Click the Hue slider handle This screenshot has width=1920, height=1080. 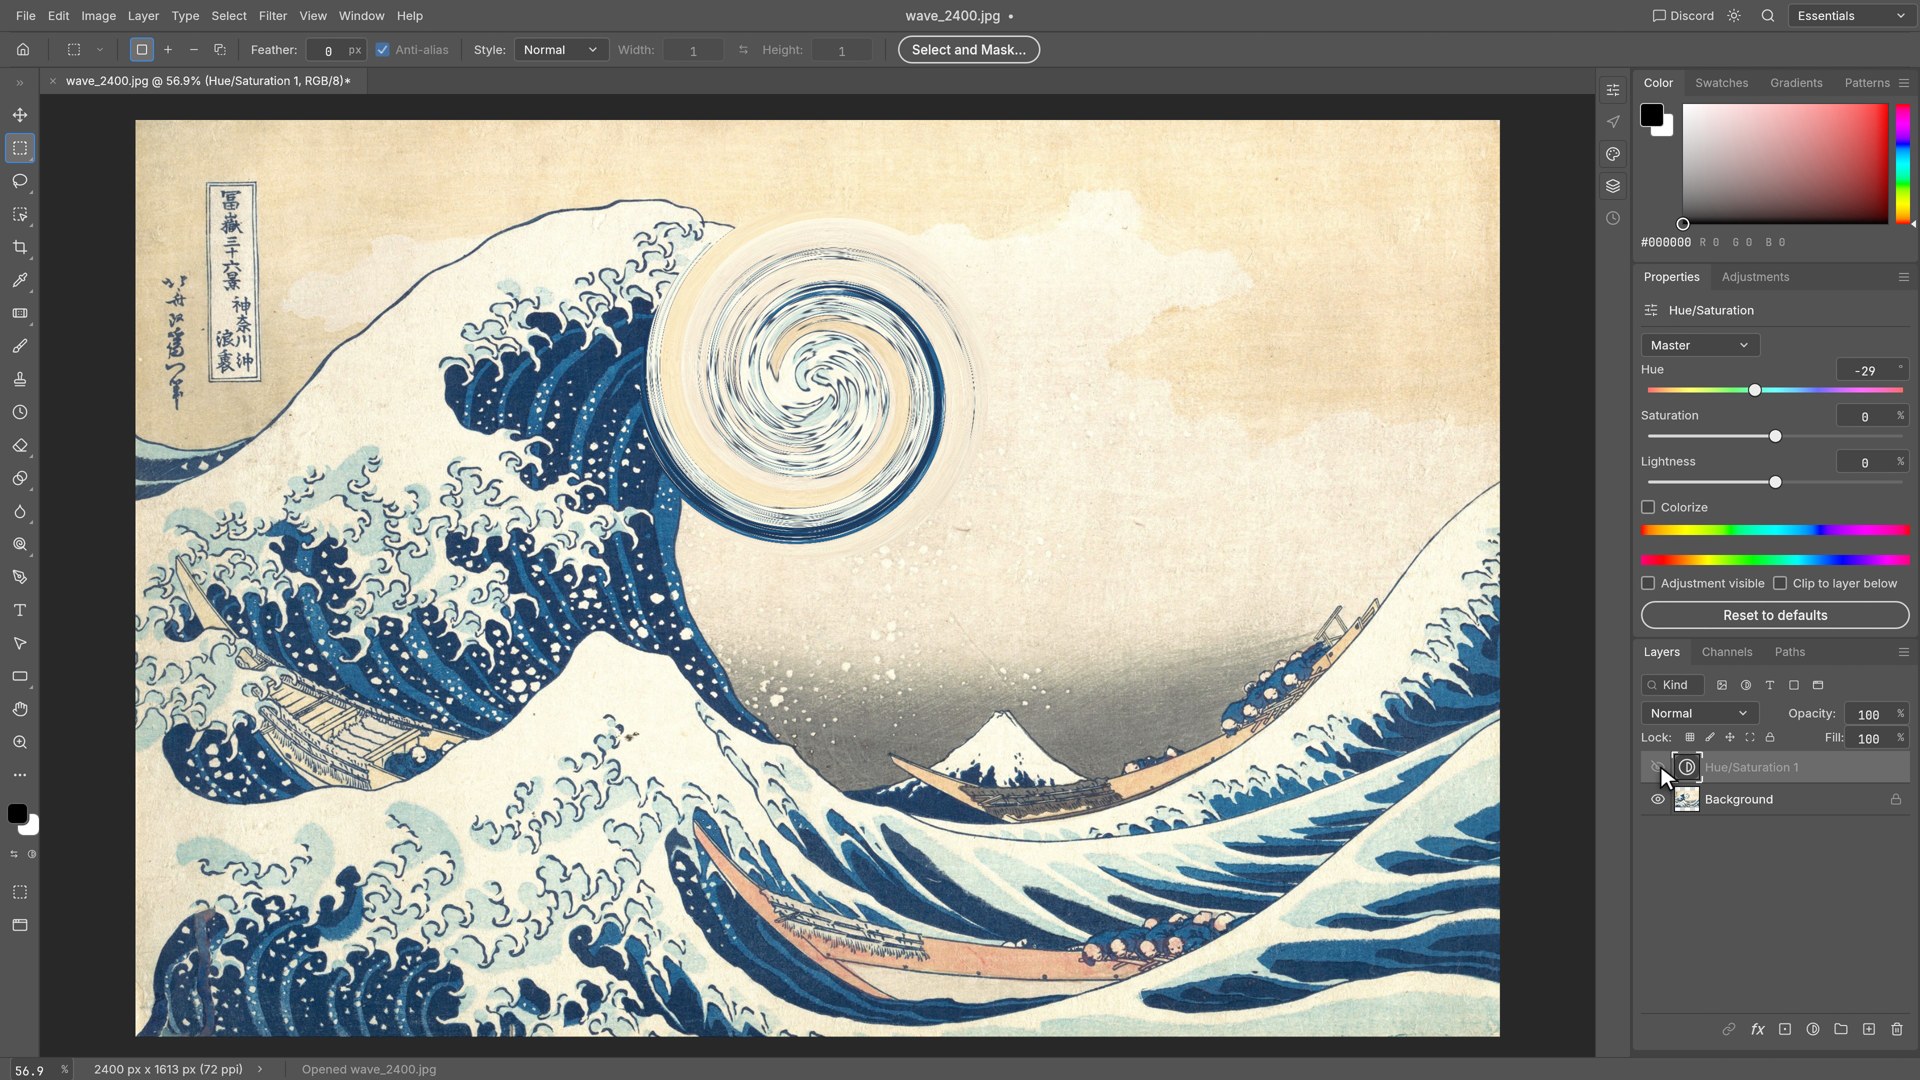coord(1755,390)
